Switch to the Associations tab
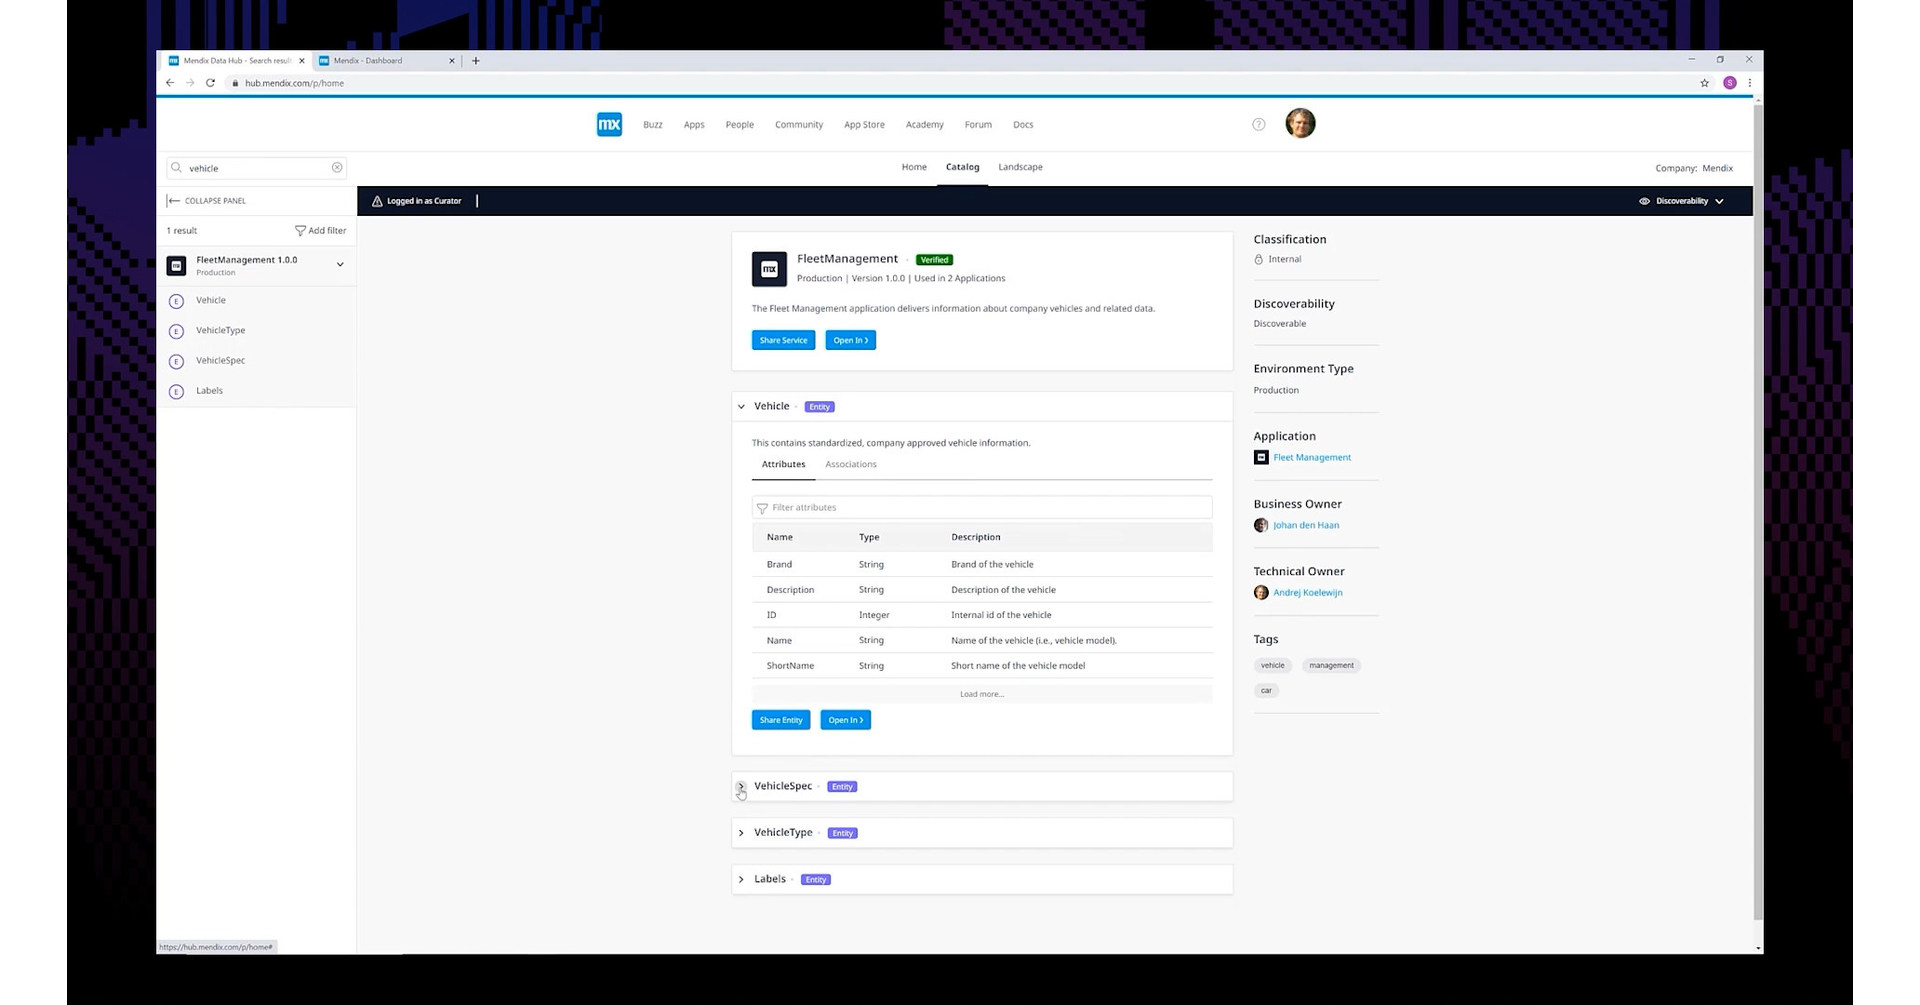This screenshot has height=1005, width=1920. point(850,464)
